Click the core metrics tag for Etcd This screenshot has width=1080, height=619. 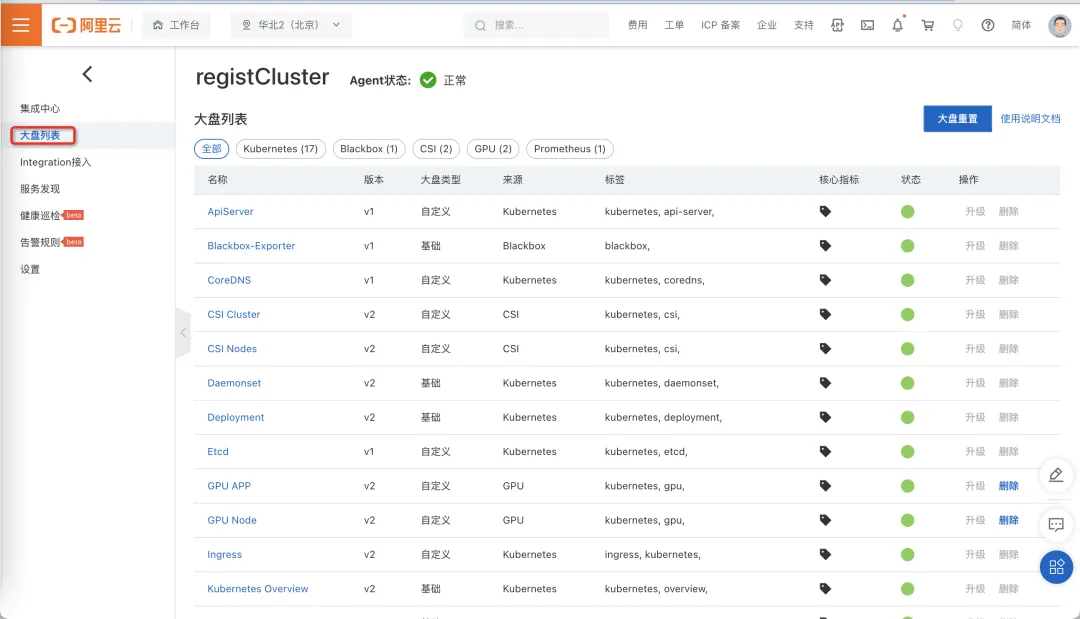point(825,452)
